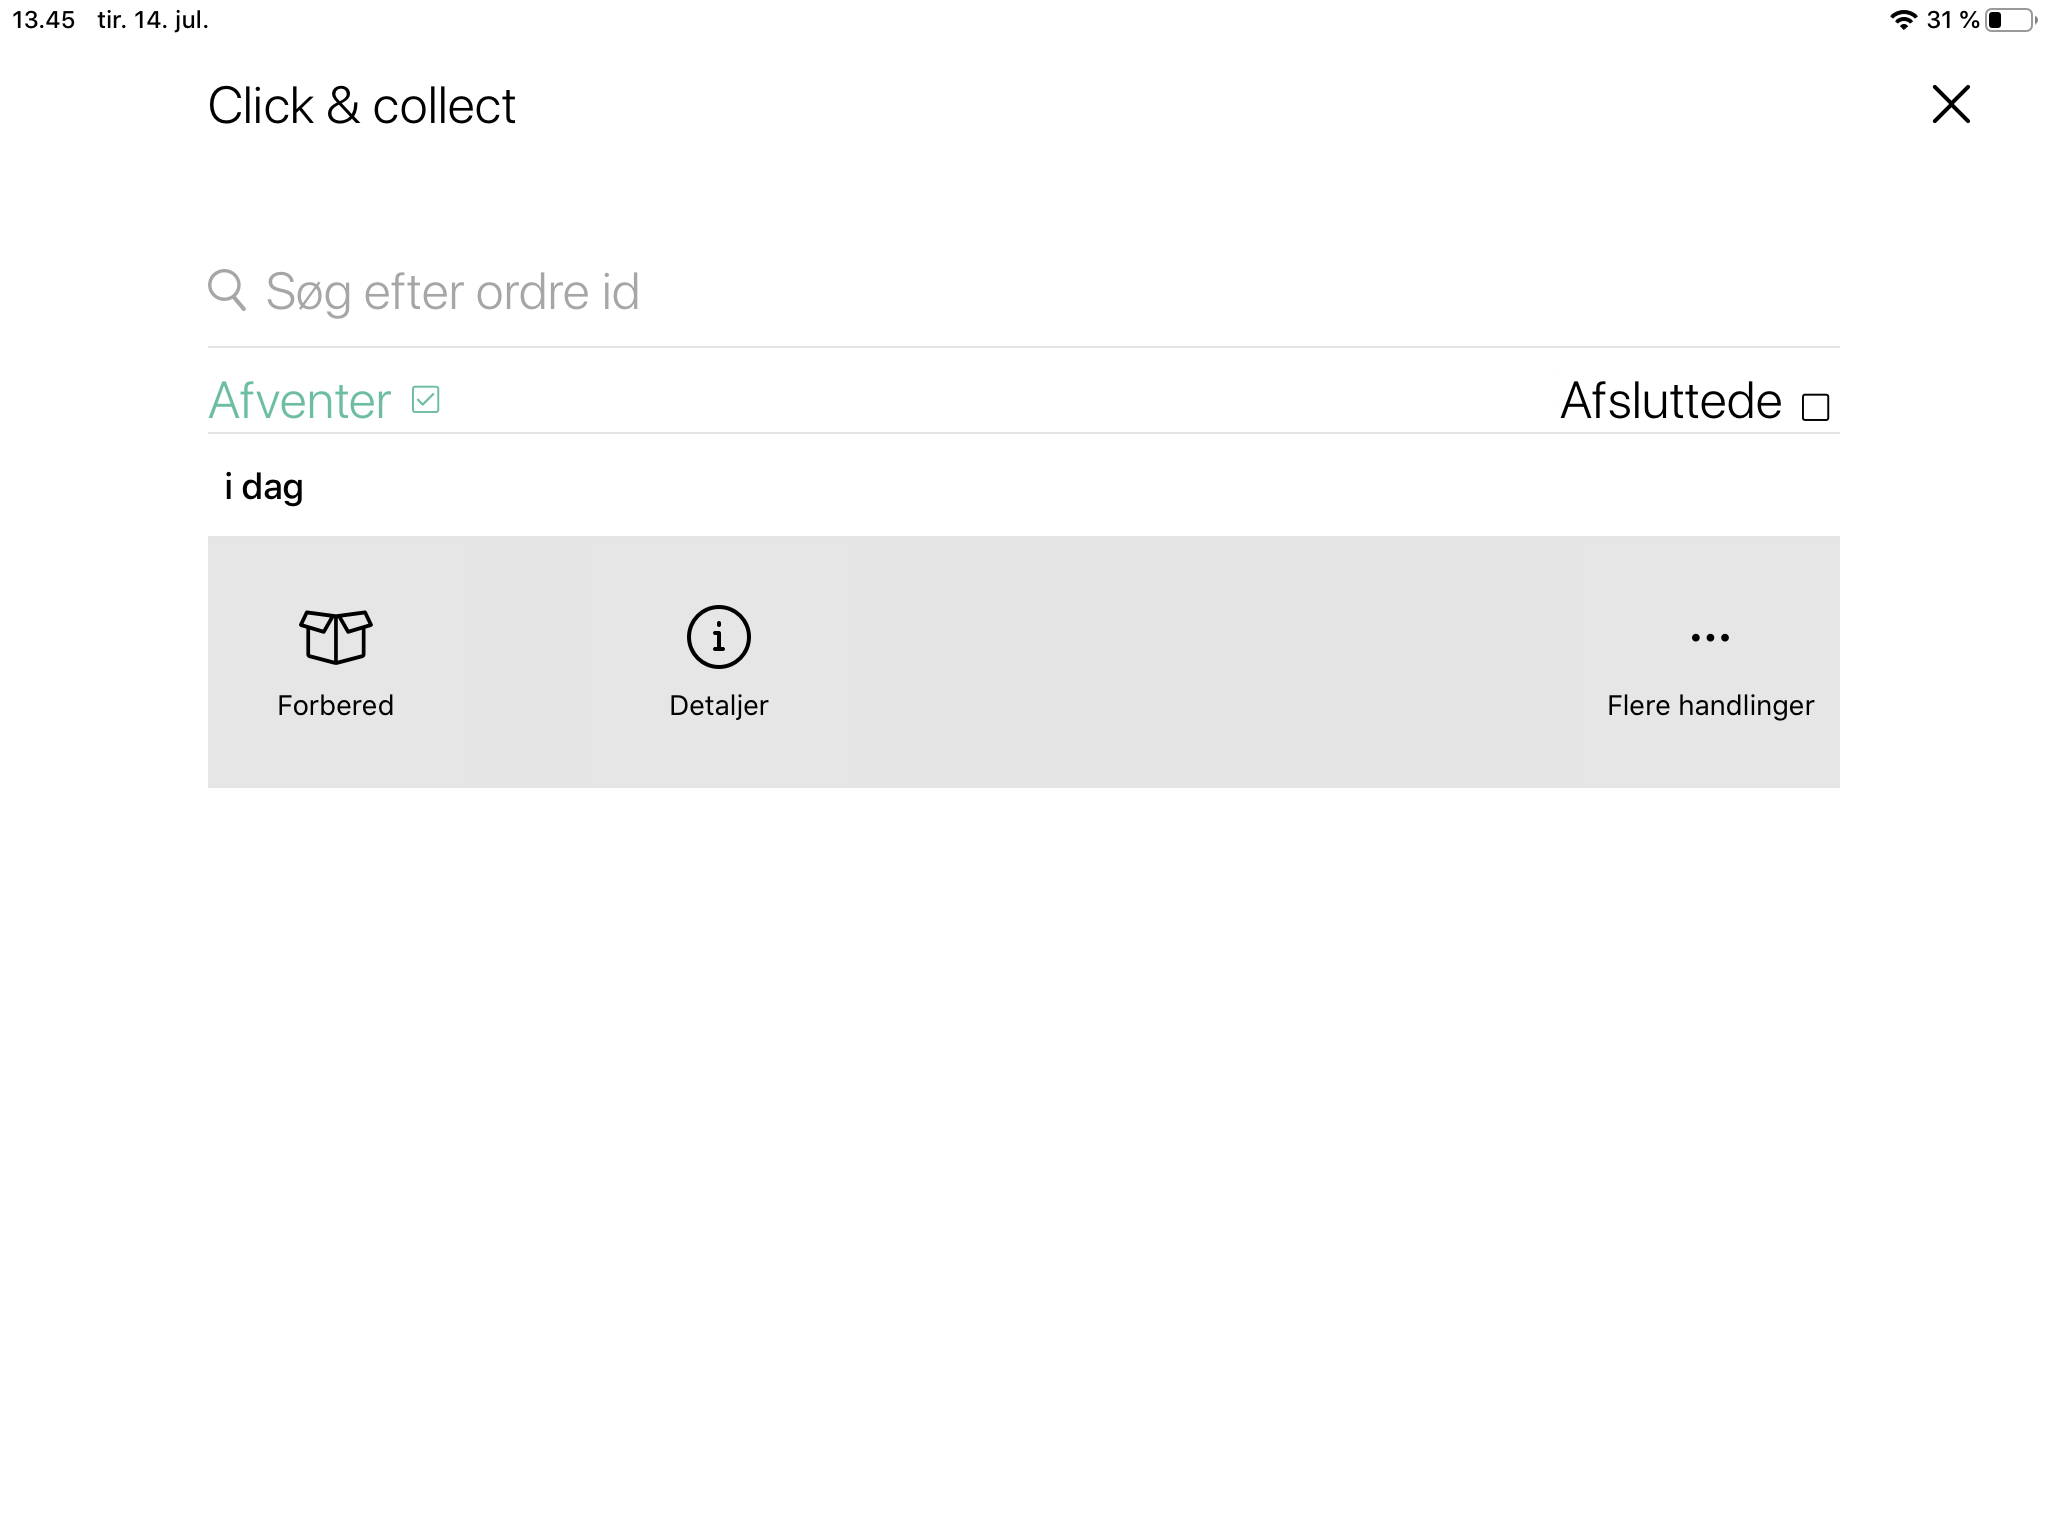Click the magnifying glass search icon
2048x1536 pixels.
coord(227,290)
